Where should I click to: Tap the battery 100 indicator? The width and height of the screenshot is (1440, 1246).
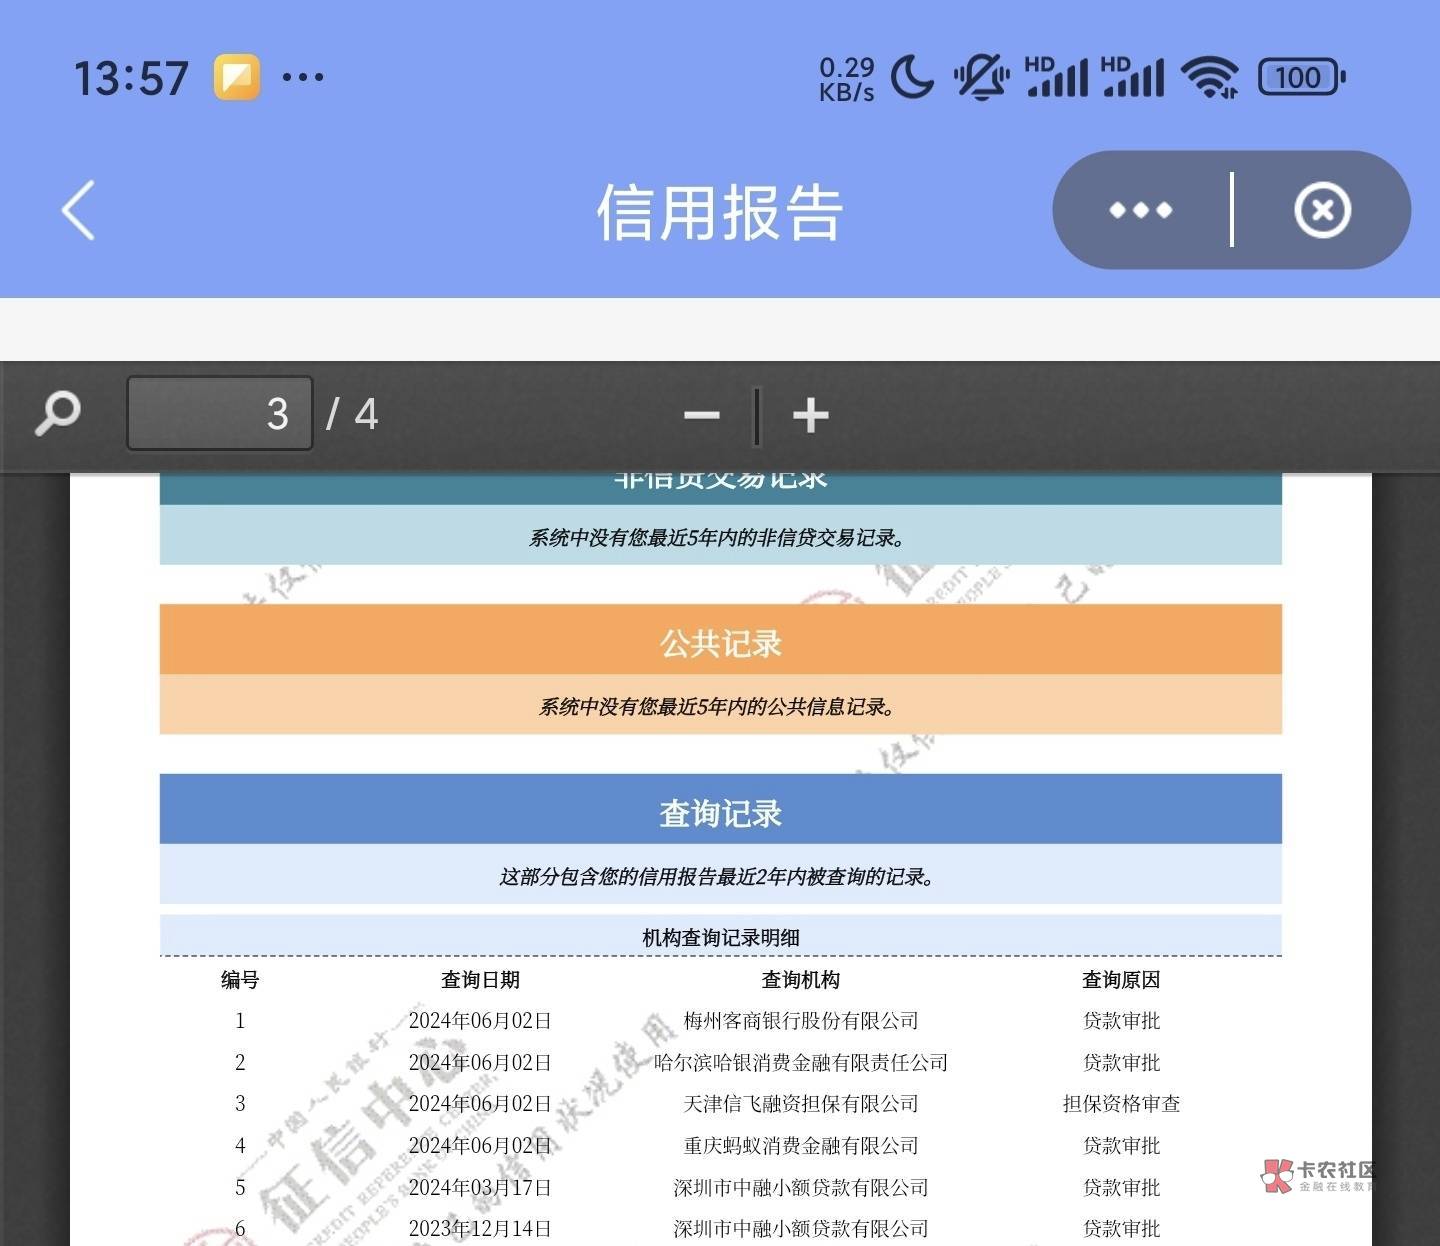coord(1301,77)
